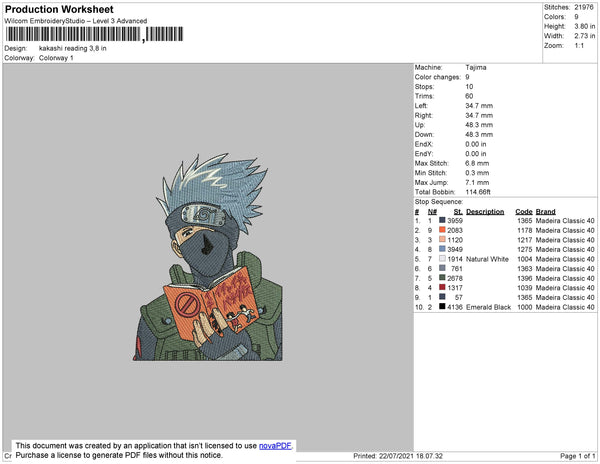This screenshot has width=600, height=464.
Task: Select the Emerald Black thread swatch
Action: click(442, 306)
